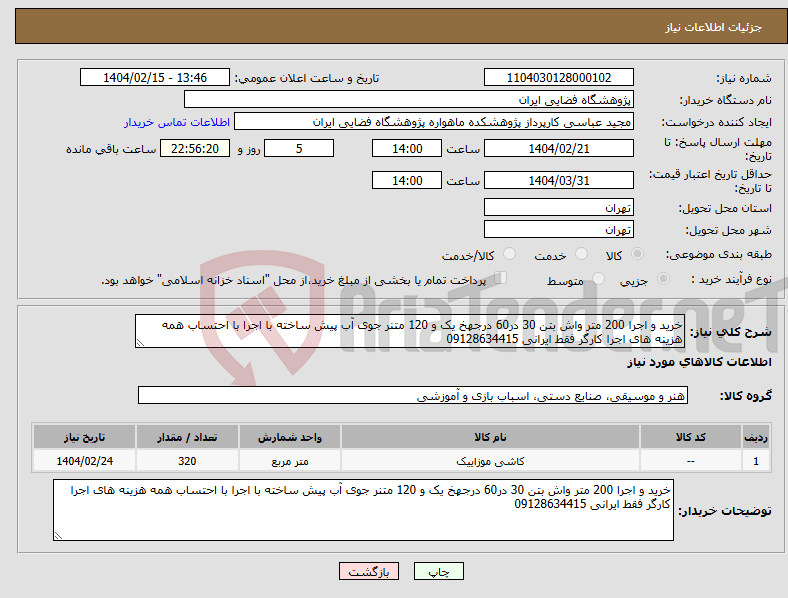This screenshot has width=788, height=598.
Task: Open the اطلاعات تماس خریدار link
Action: (177, 122)
